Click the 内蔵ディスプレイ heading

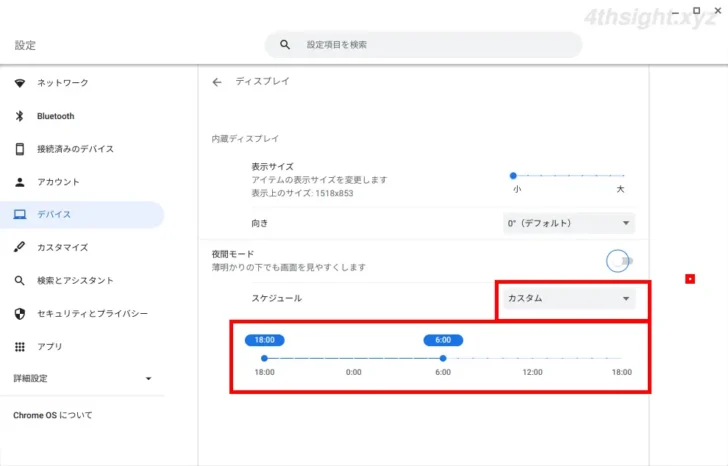(245, 139)
